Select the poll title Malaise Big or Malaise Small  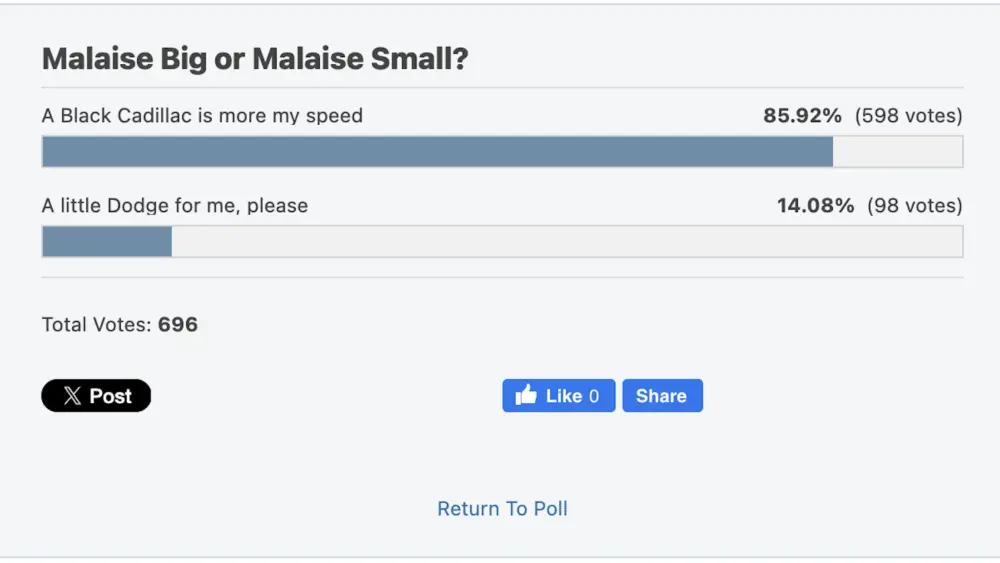[255, 60]
